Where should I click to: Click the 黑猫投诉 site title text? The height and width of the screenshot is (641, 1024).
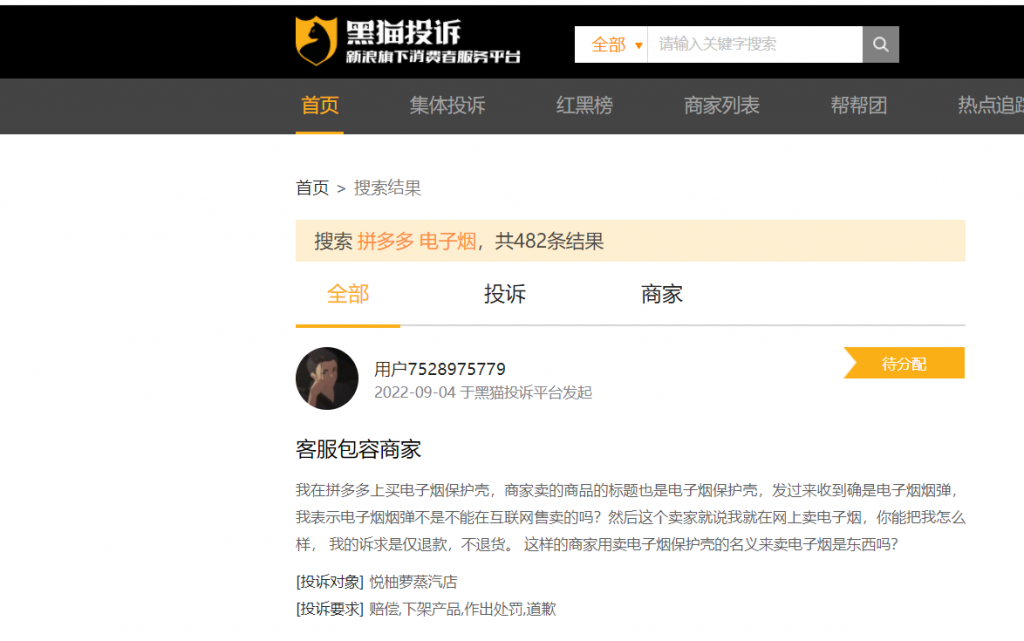coord(403,33)
